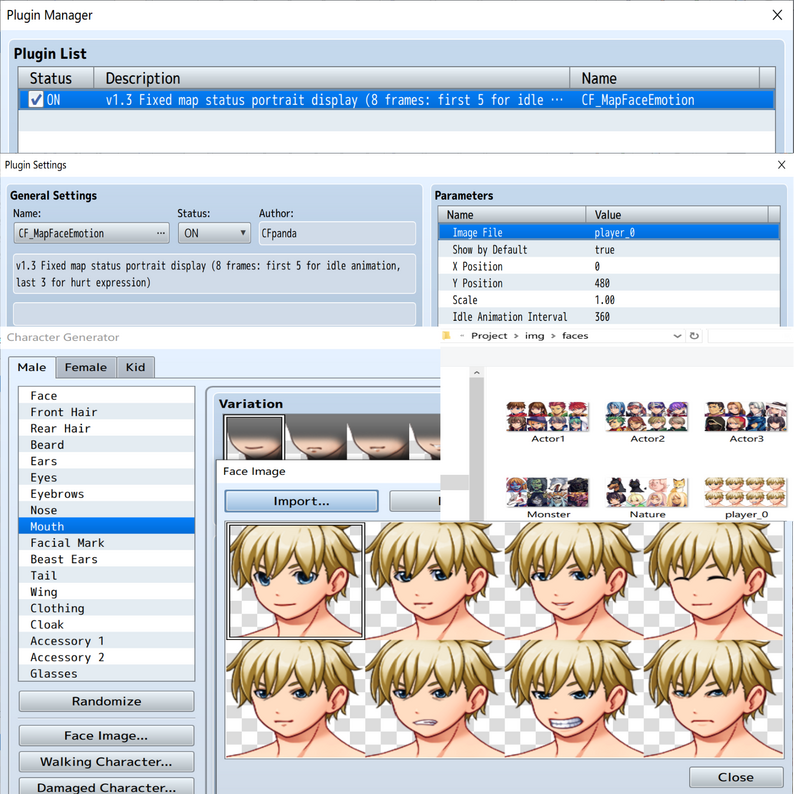Open the Face Image... dialog button
The image size is (794, 794).
[106, 735]
